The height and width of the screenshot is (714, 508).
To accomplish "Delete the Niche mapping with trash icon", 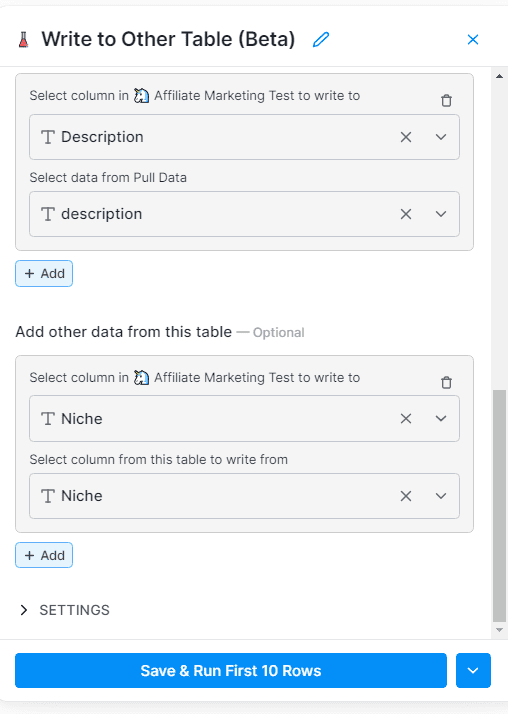I will (447, 382).
